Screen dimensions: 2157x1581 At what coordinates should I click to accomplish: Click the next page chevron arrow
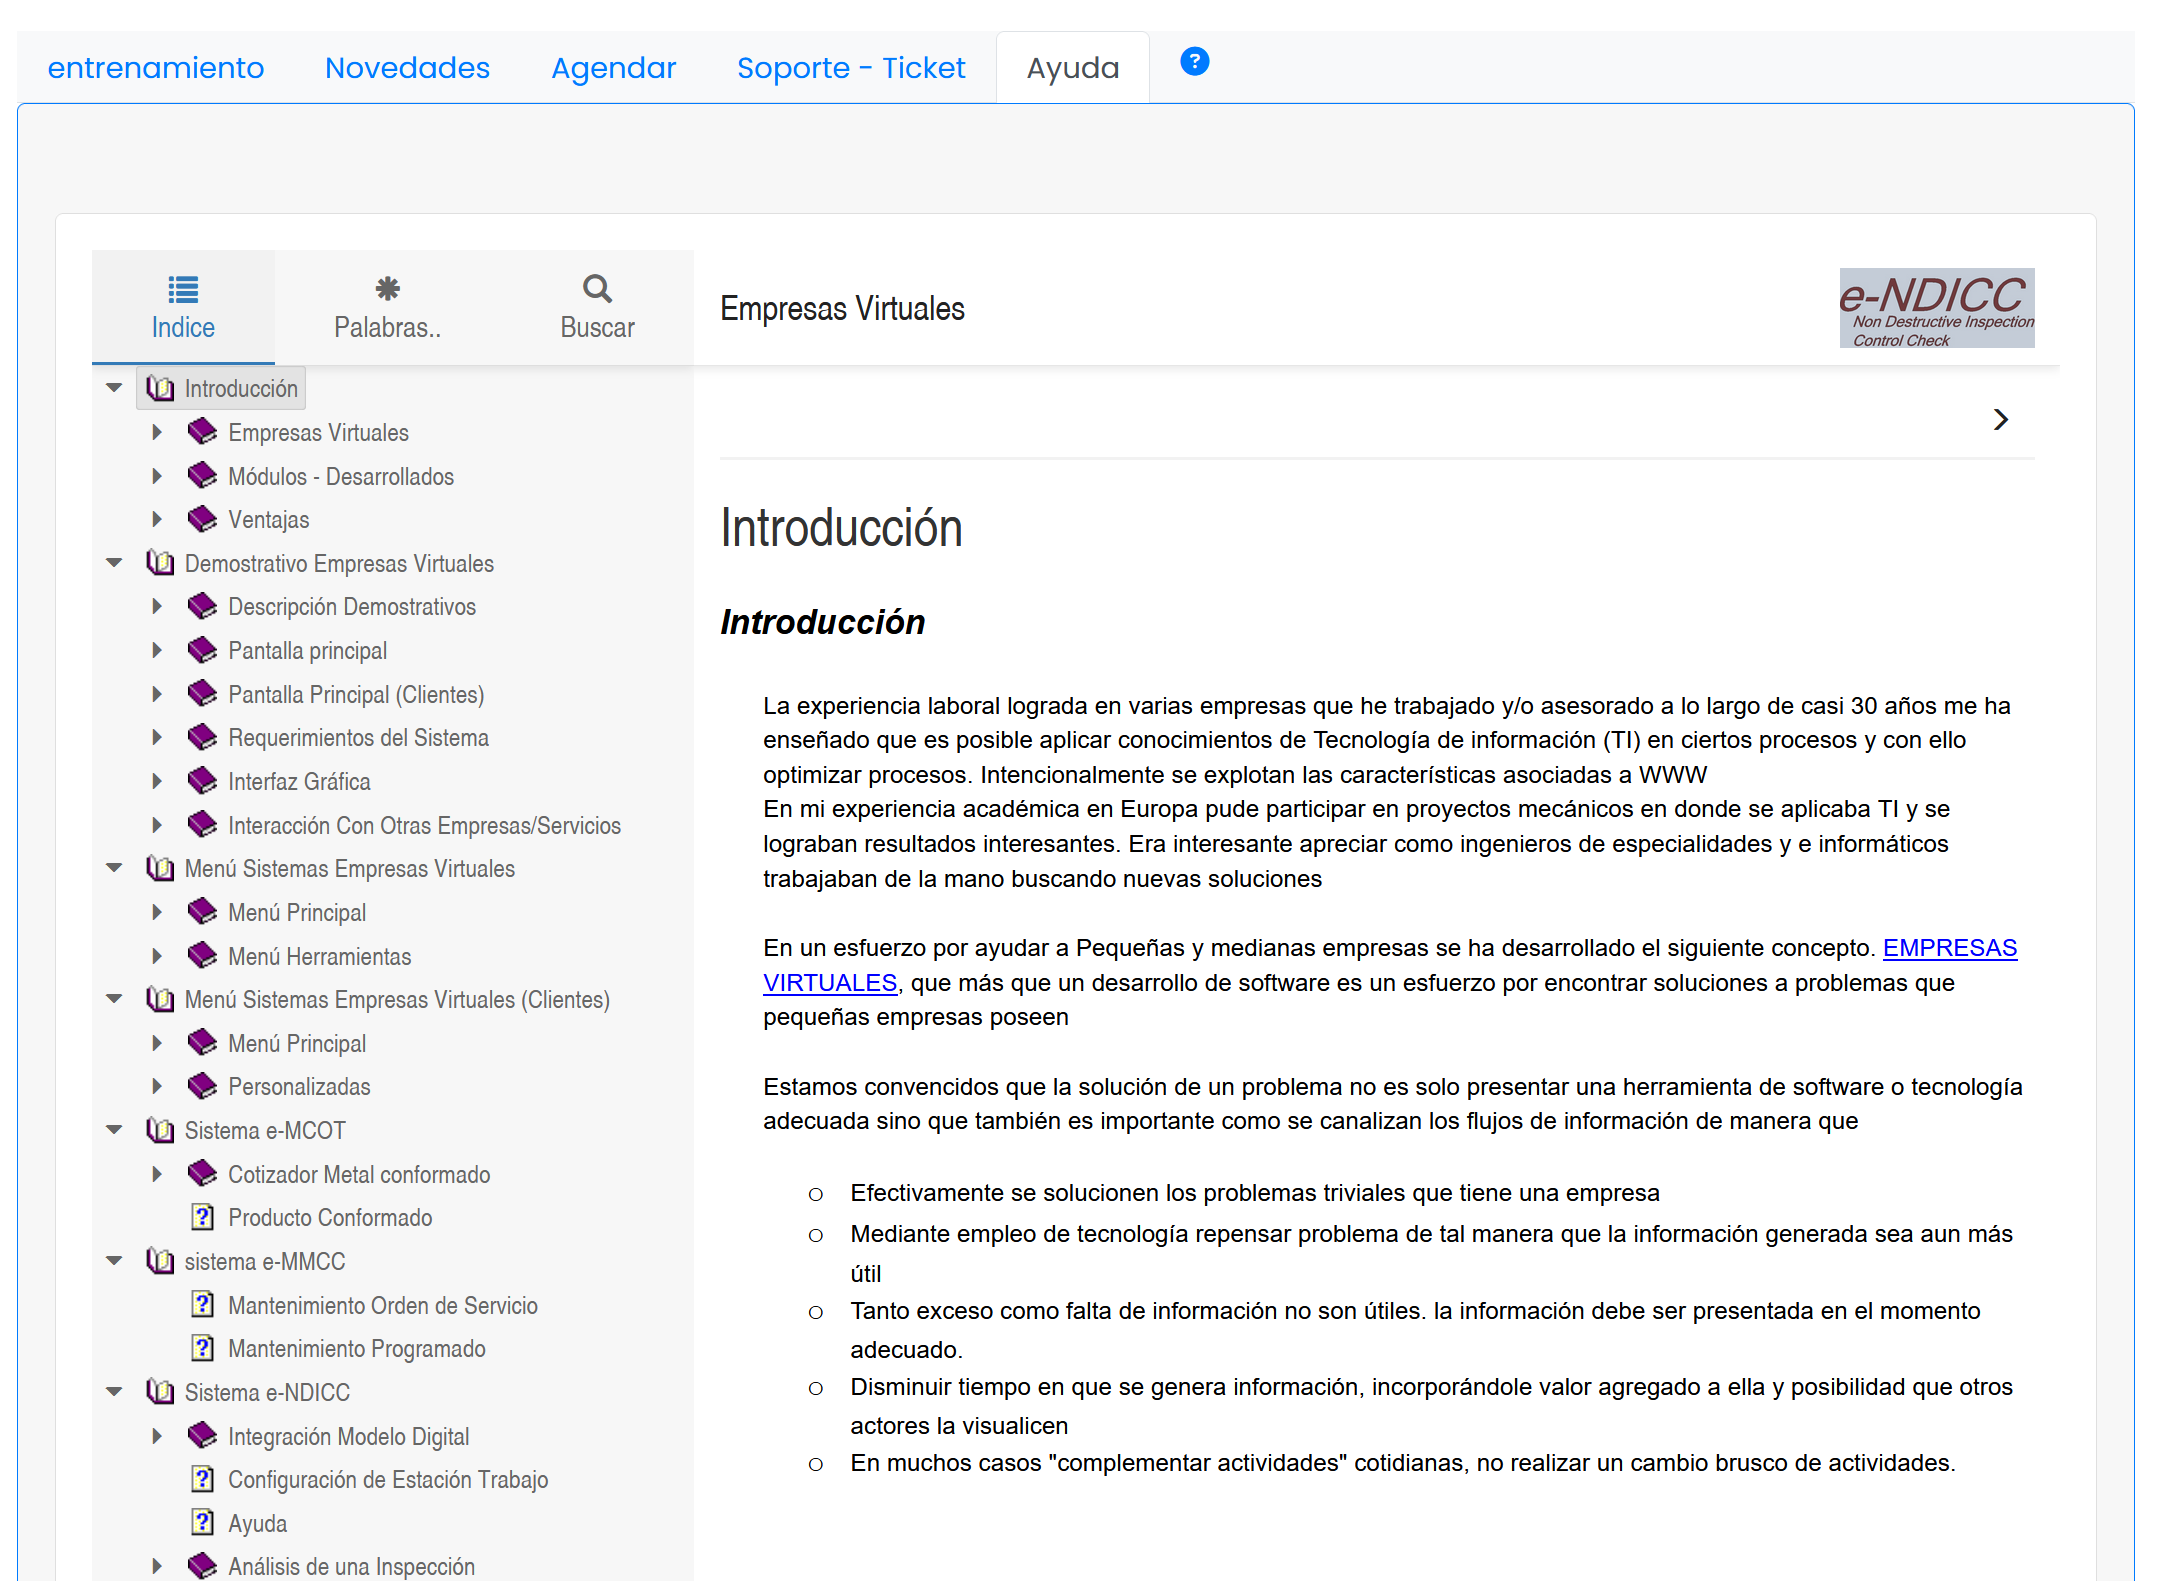(x=2000, y=419)
